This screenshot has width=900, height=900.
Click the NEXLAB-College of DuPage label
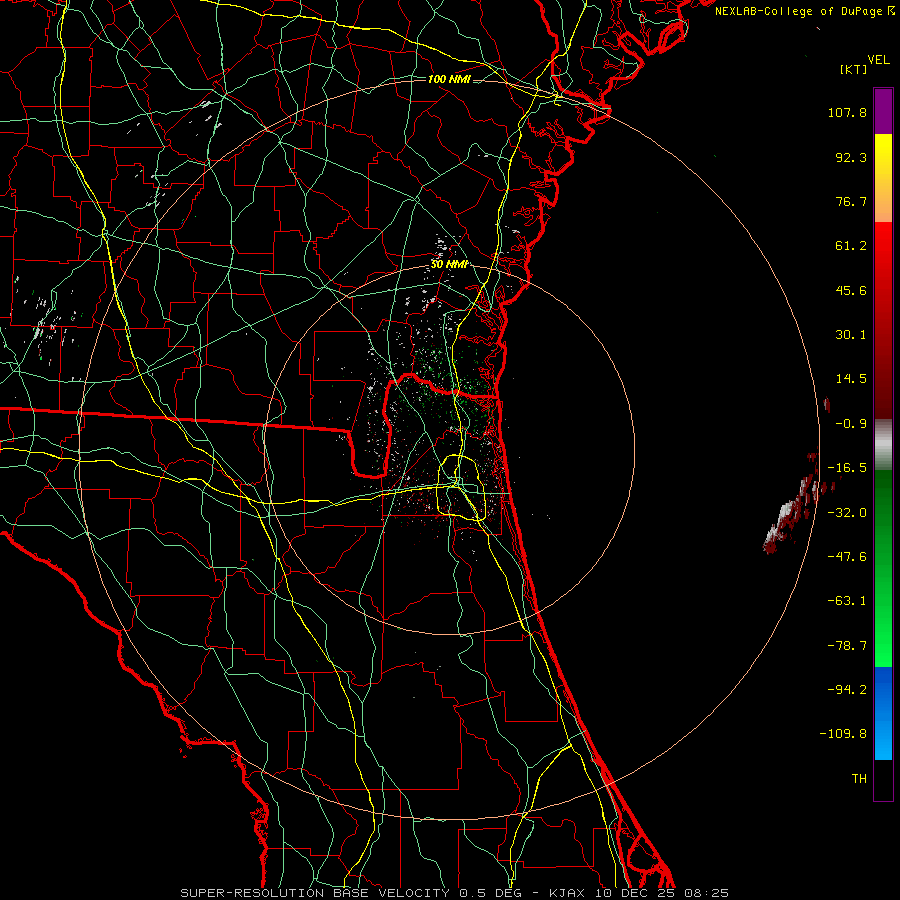[x=800, y=11]
